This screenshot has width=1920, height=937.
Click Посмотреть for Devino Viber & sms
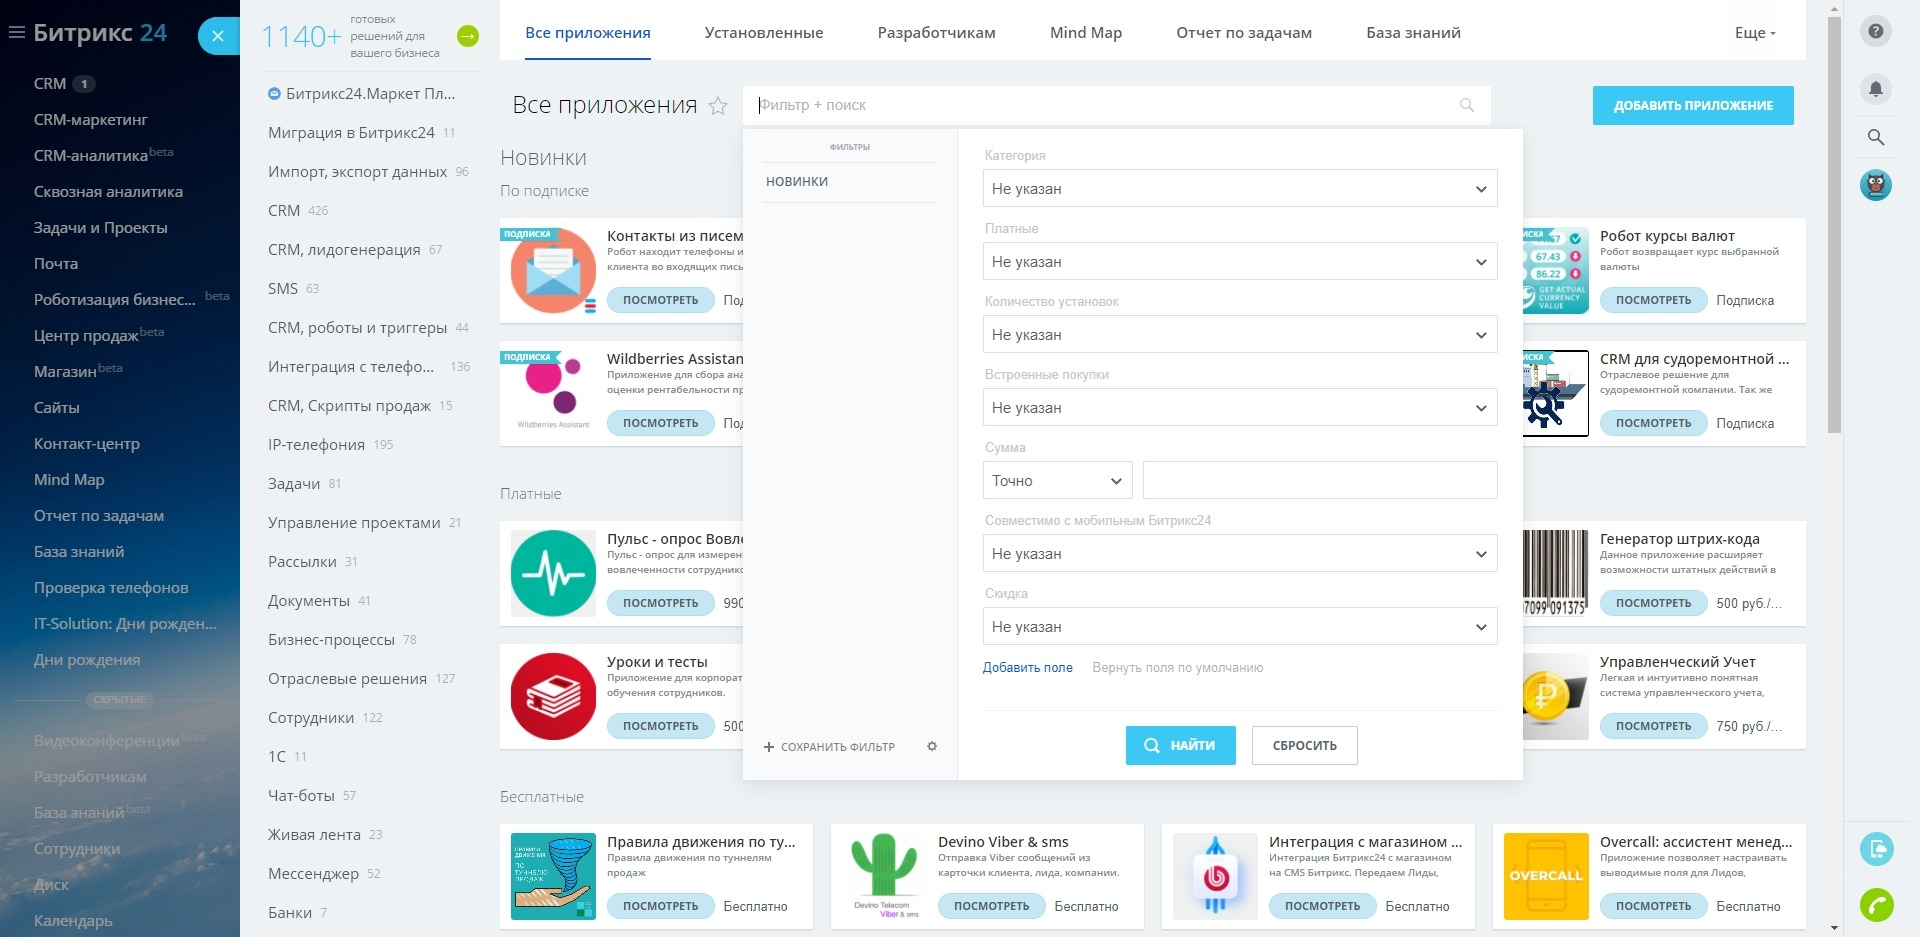click(x=991, y=906)
